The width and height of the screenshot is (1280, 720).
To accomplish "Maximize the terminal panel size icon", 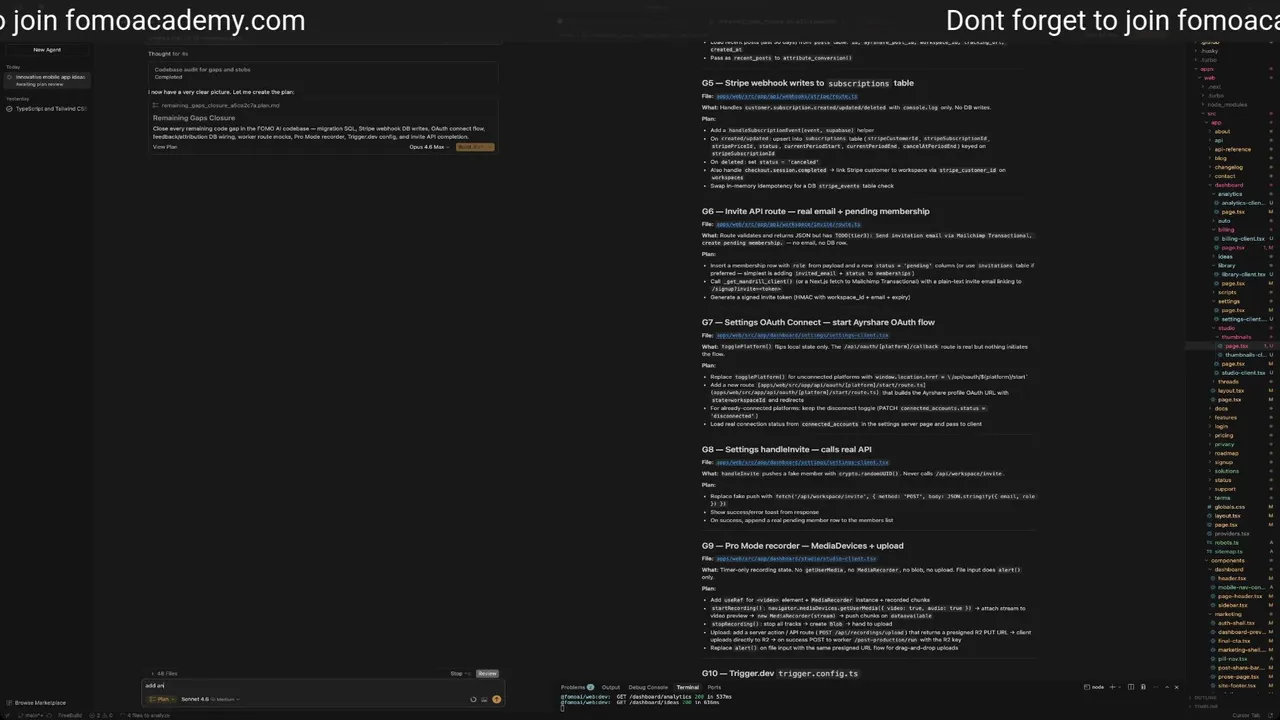I will (1165, 687).
